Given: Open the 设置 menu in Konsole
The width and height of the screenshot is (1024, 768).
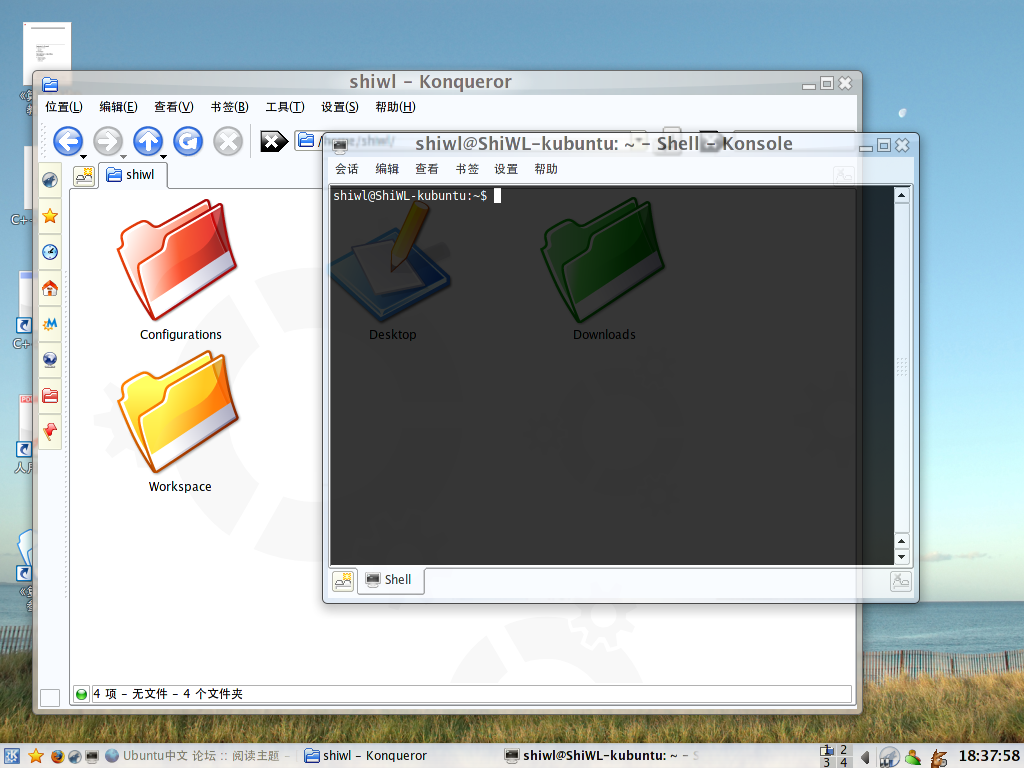Looking at the screenshot, I should [x=506, y=169].
